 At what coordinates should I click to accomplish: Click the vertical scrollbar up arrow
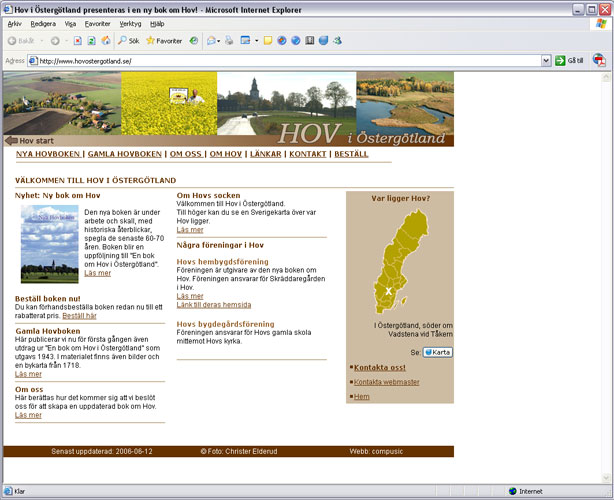(606, 76)
